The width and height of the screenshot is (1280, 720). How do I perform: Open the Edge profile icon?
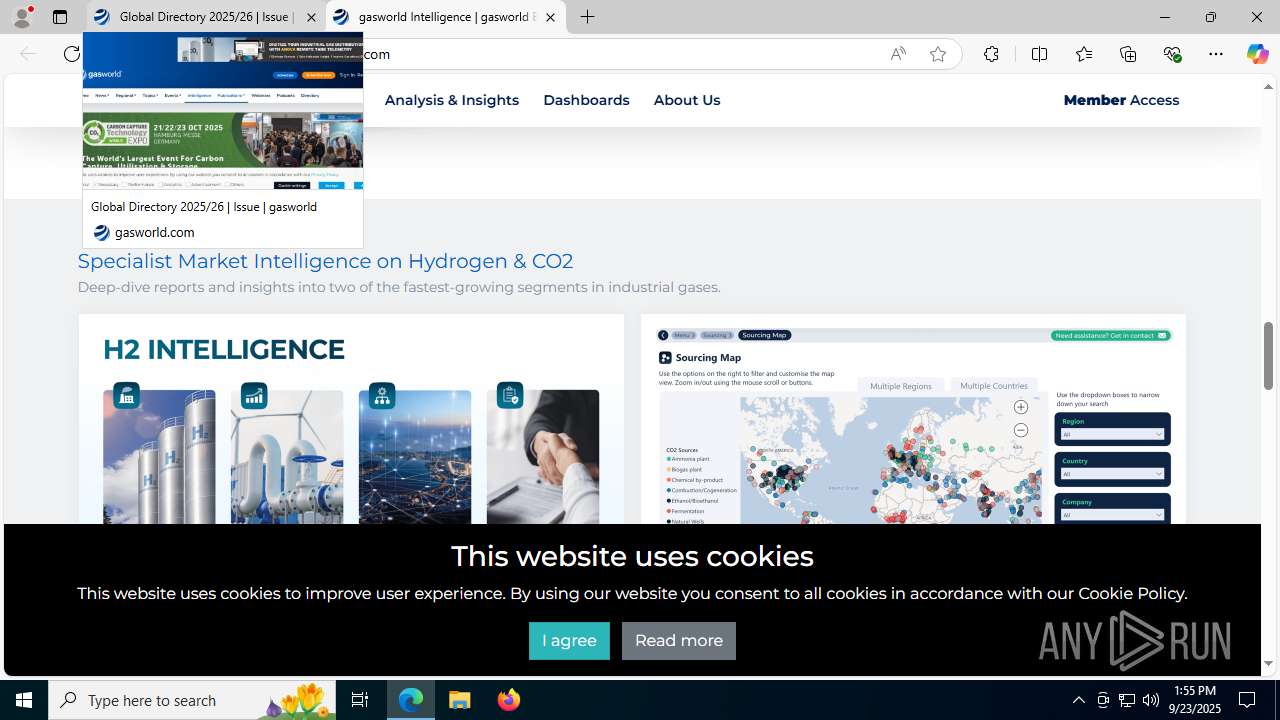(22, 17)
